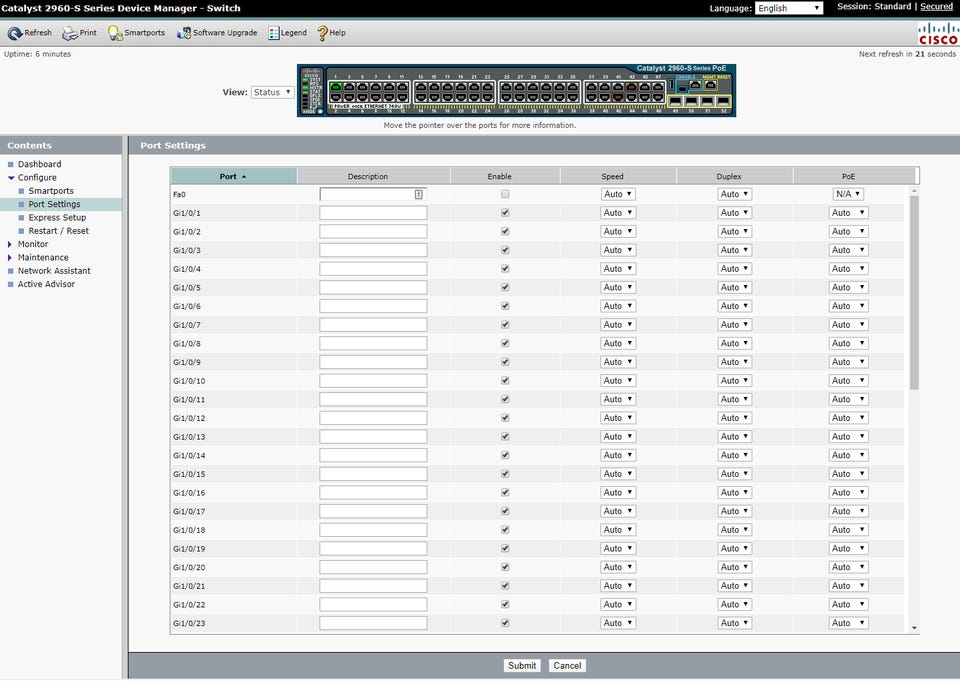Uncheck Enable for port Gi1/0/4
The image size is (960, 682).
[505, 269]
